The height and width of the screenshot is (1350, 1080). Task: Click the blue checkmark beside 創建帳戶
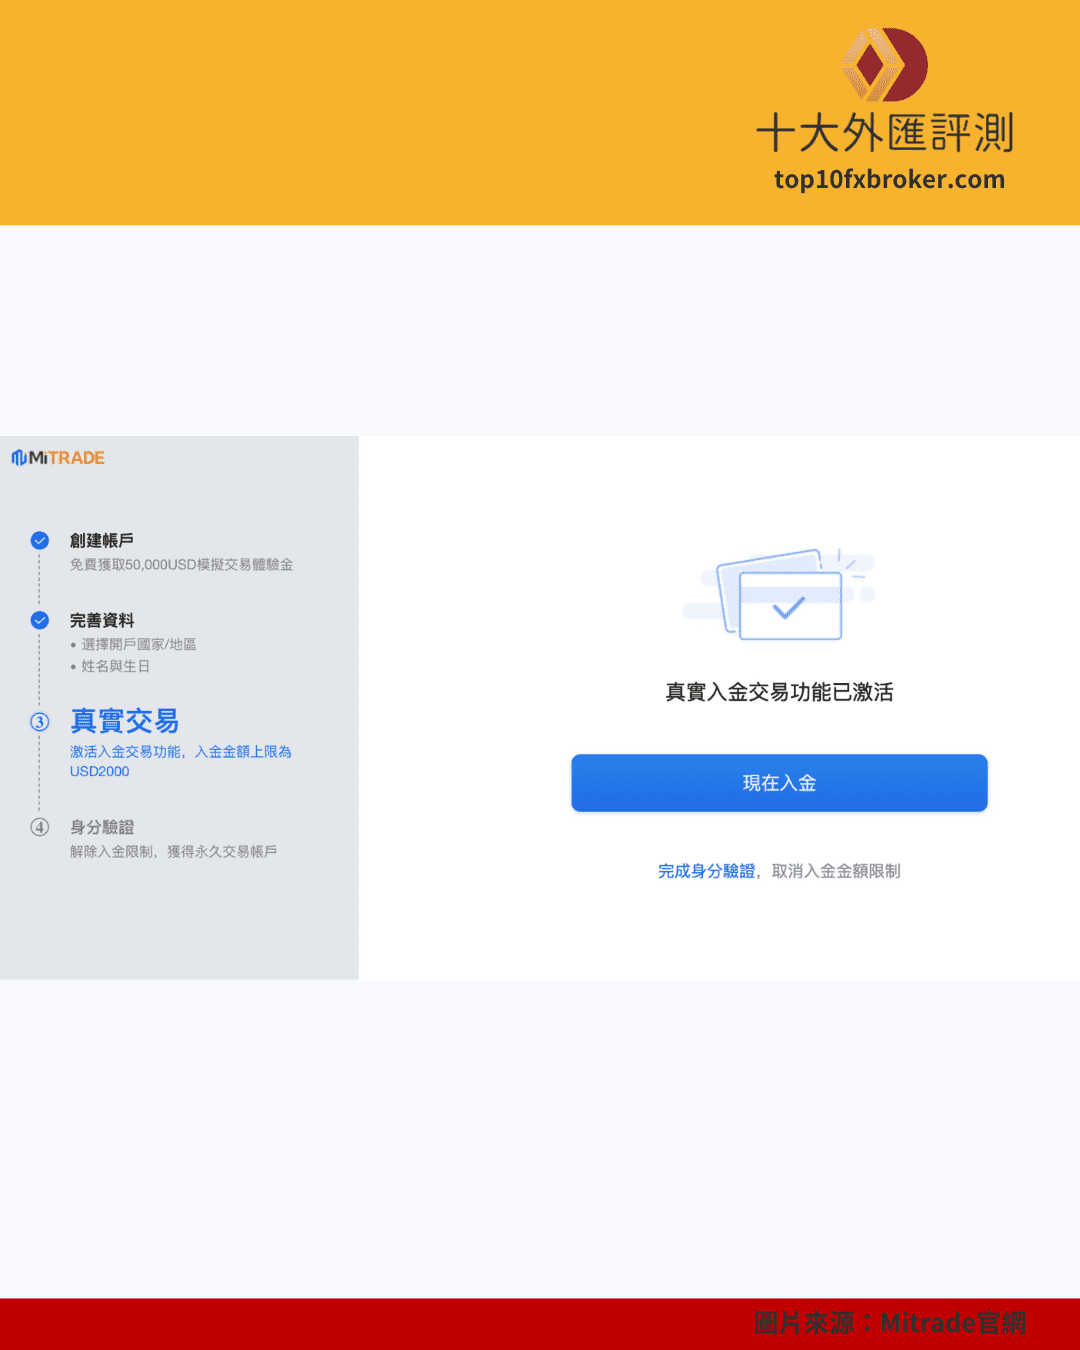coord(39,539)
